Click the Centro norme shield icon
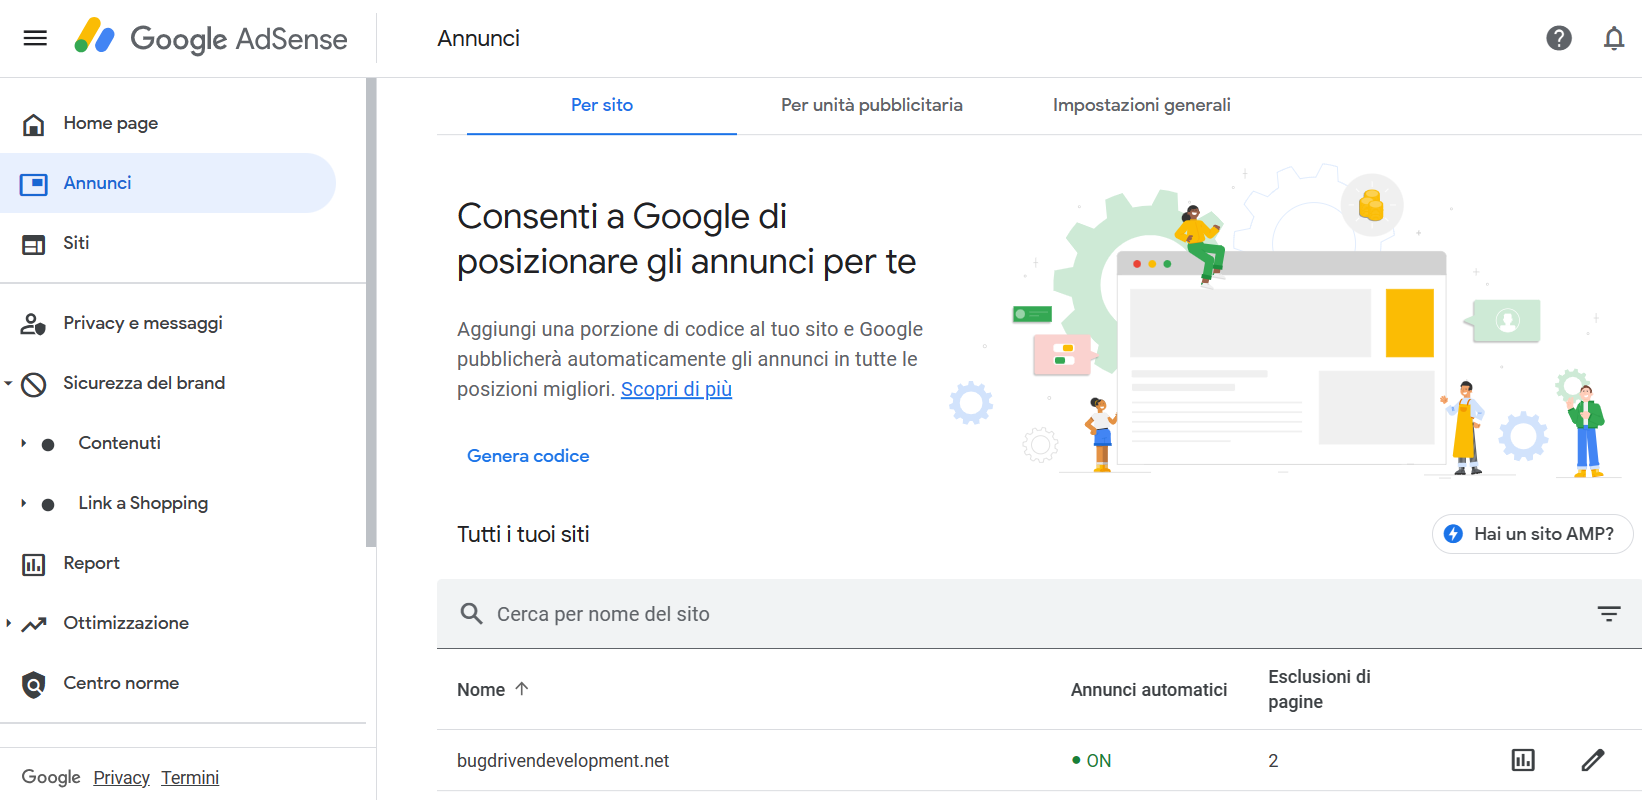The height and width of the screenshot is (800, 1642). 34,684
